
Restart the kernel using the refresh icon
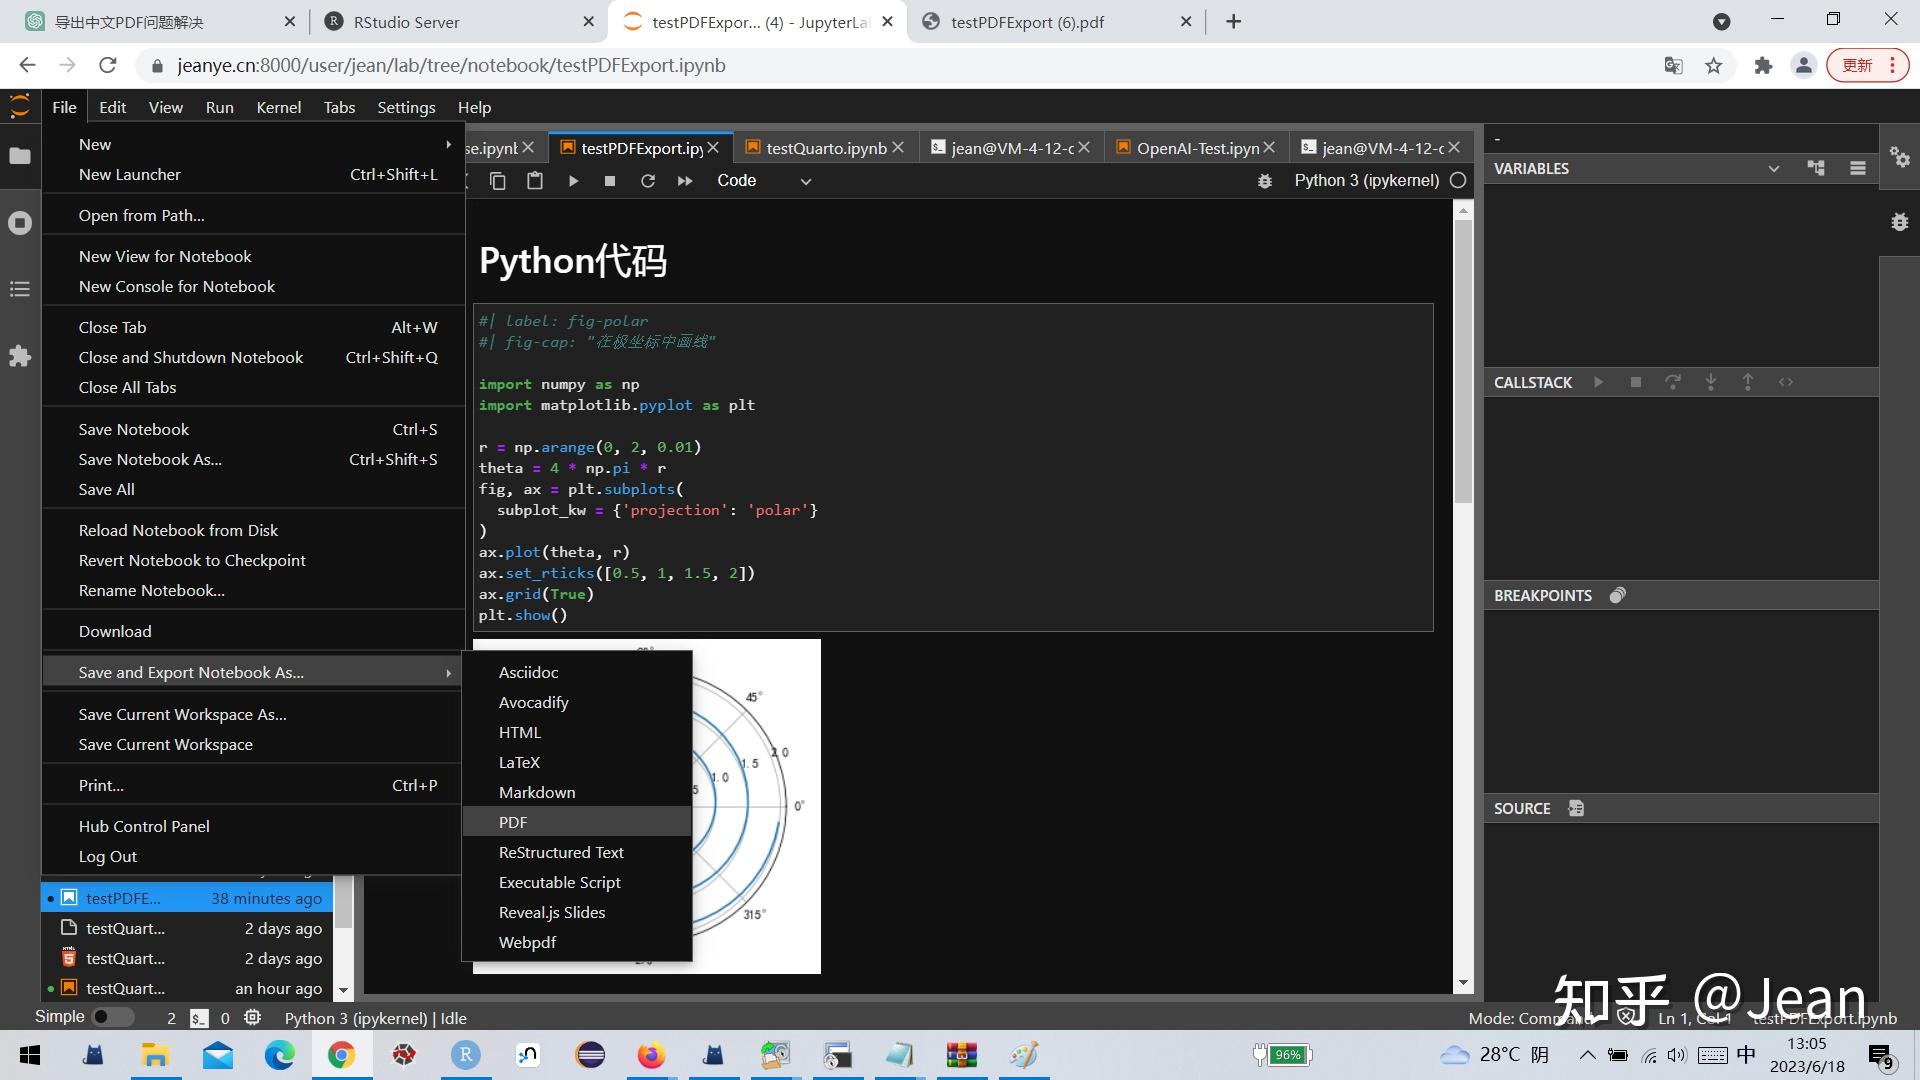[x=648, y=181]
